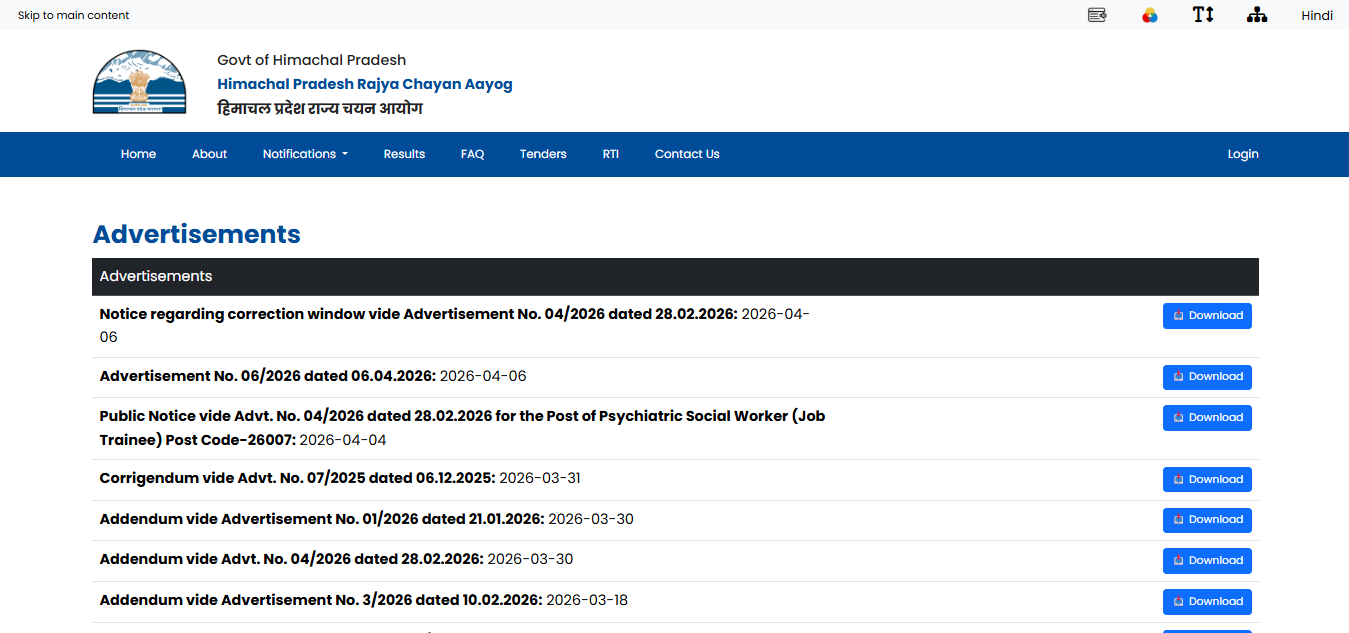Click the Login link

coord(1243,154)
